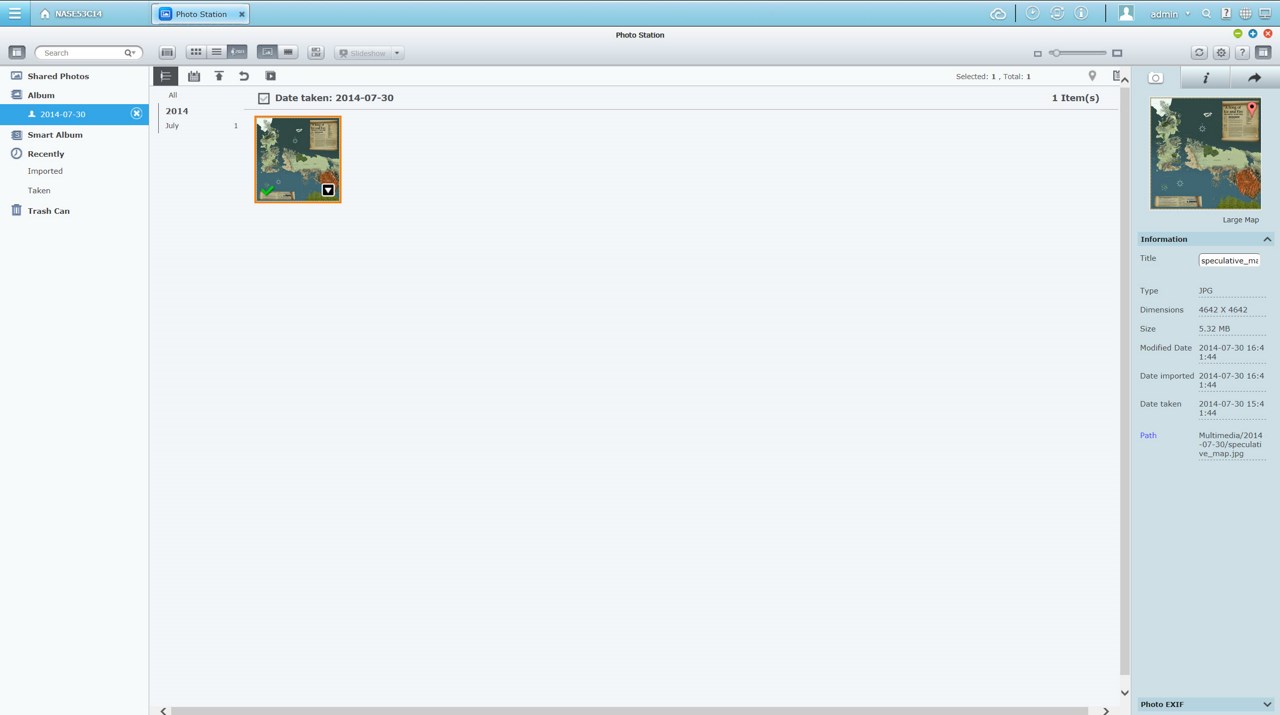Open the desktop preferences monitor icon

click(1265, 14)
